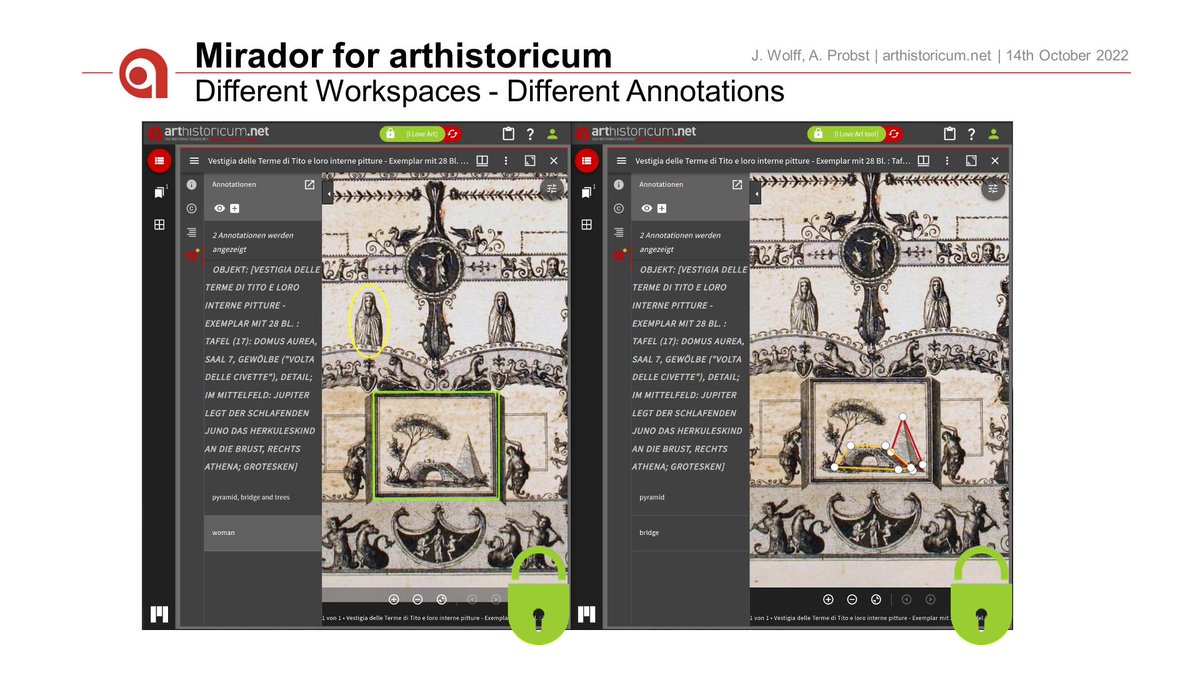1200x675 pixels.
Task: Open bookmarks icon in right workspace sidebar
Action: coord(587,192)
